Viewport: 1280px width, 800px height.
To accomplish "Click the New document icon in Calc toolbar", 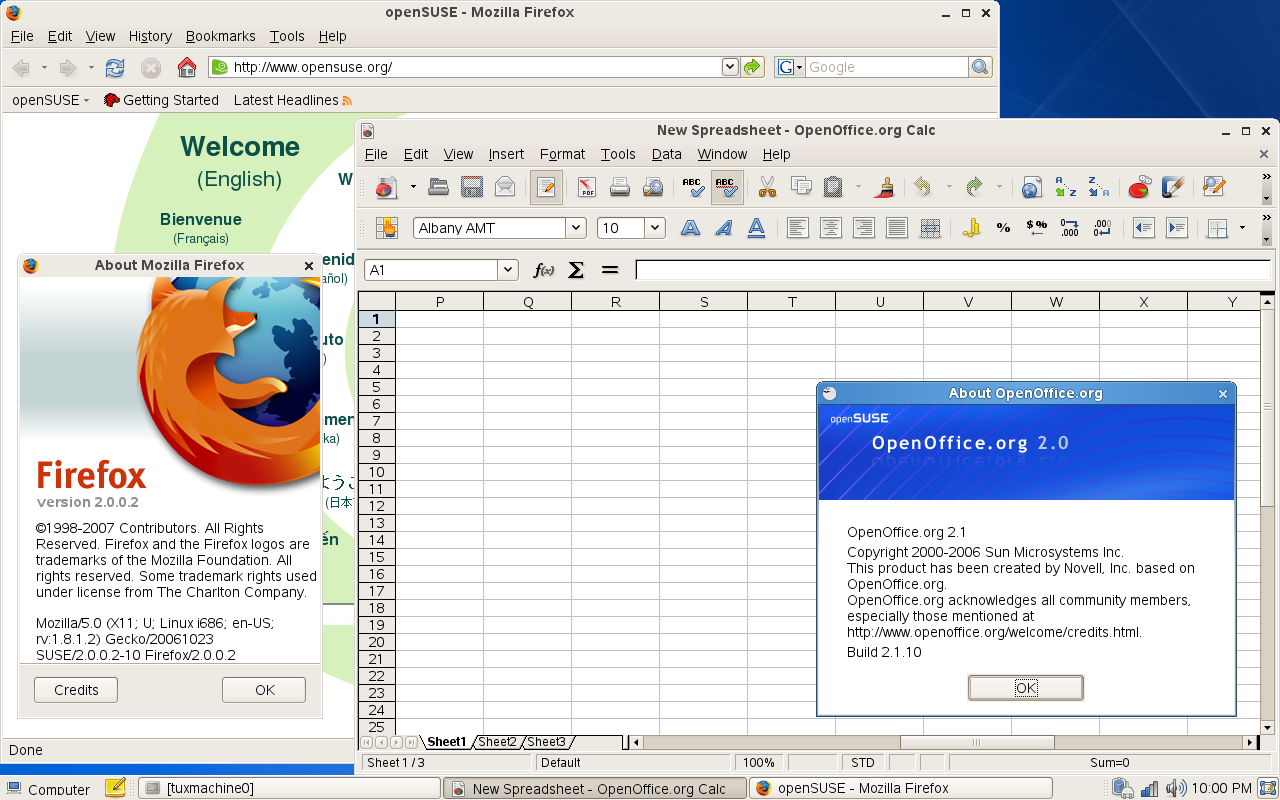I will tap(386, 187).
